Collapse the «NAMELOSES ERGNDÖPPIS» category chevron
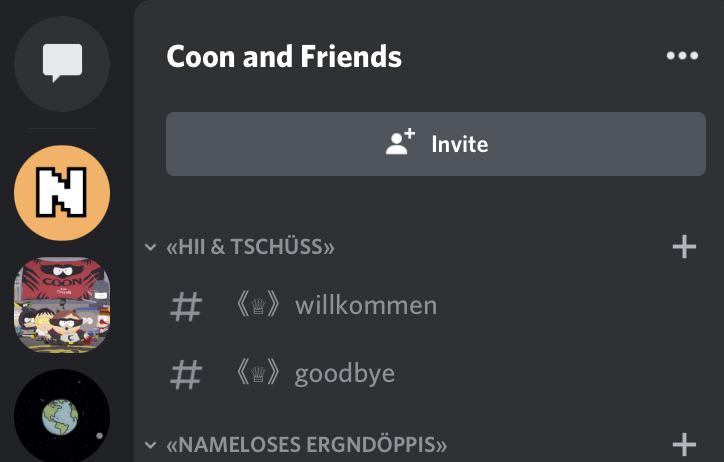The height and width of the screenshot is (462, 724). 151,444
